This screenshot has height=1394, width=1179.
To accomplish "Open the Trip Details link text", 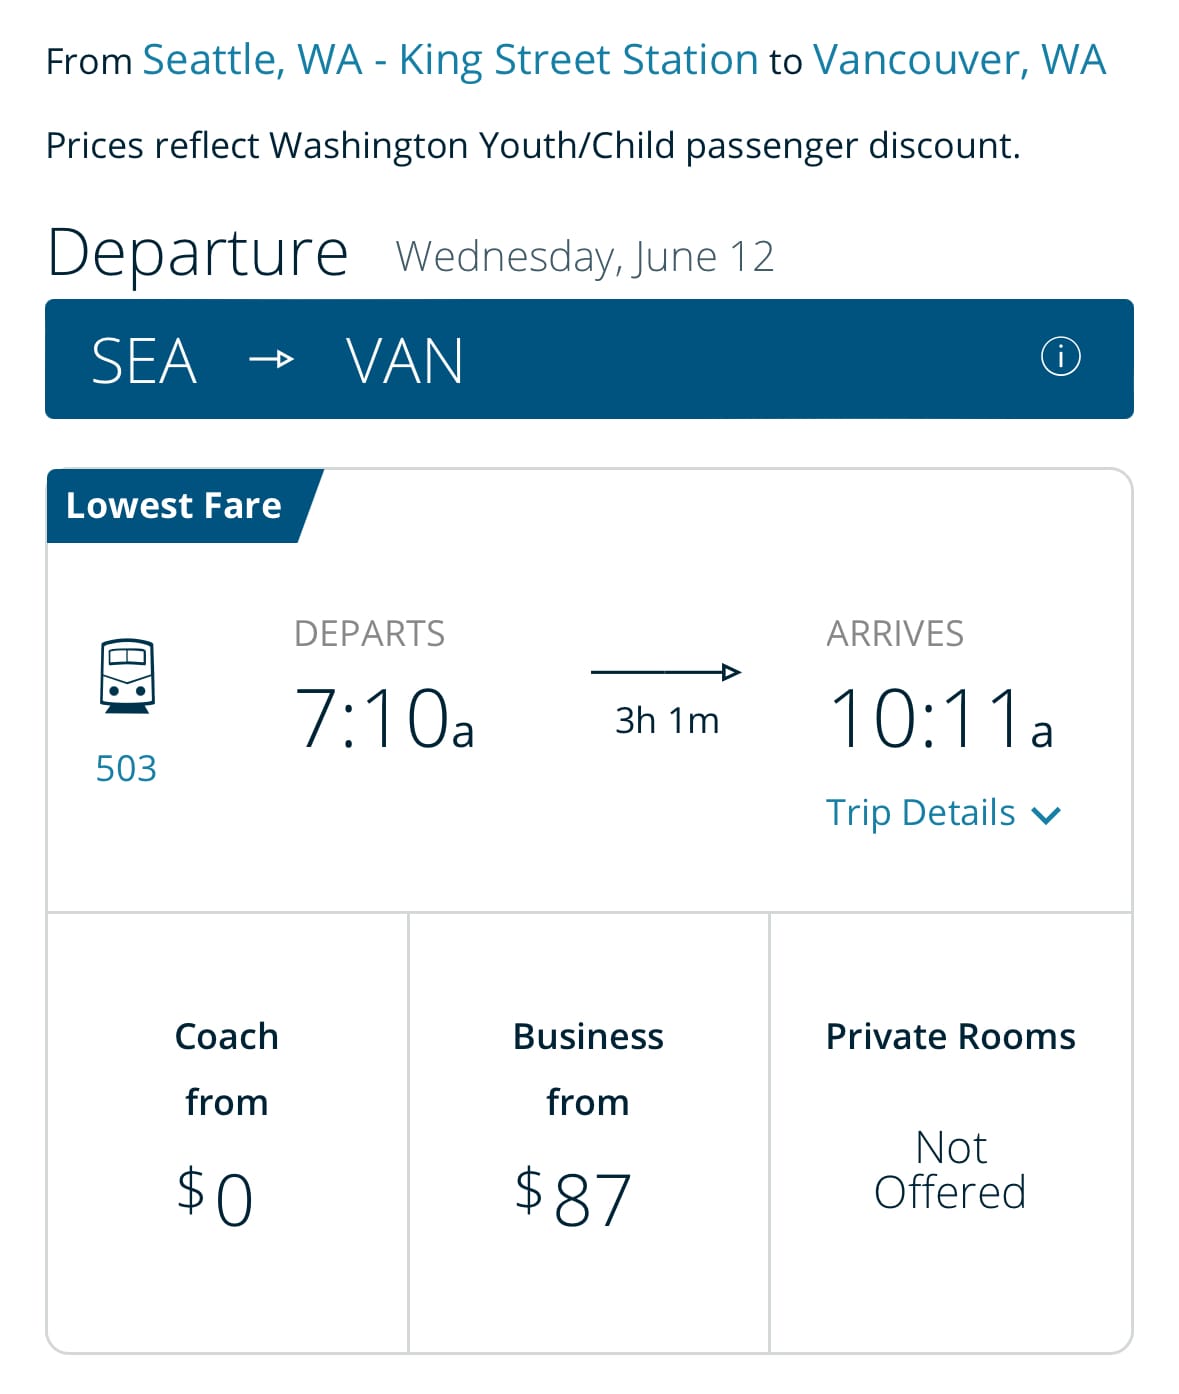I will click(x=920, y=813).
